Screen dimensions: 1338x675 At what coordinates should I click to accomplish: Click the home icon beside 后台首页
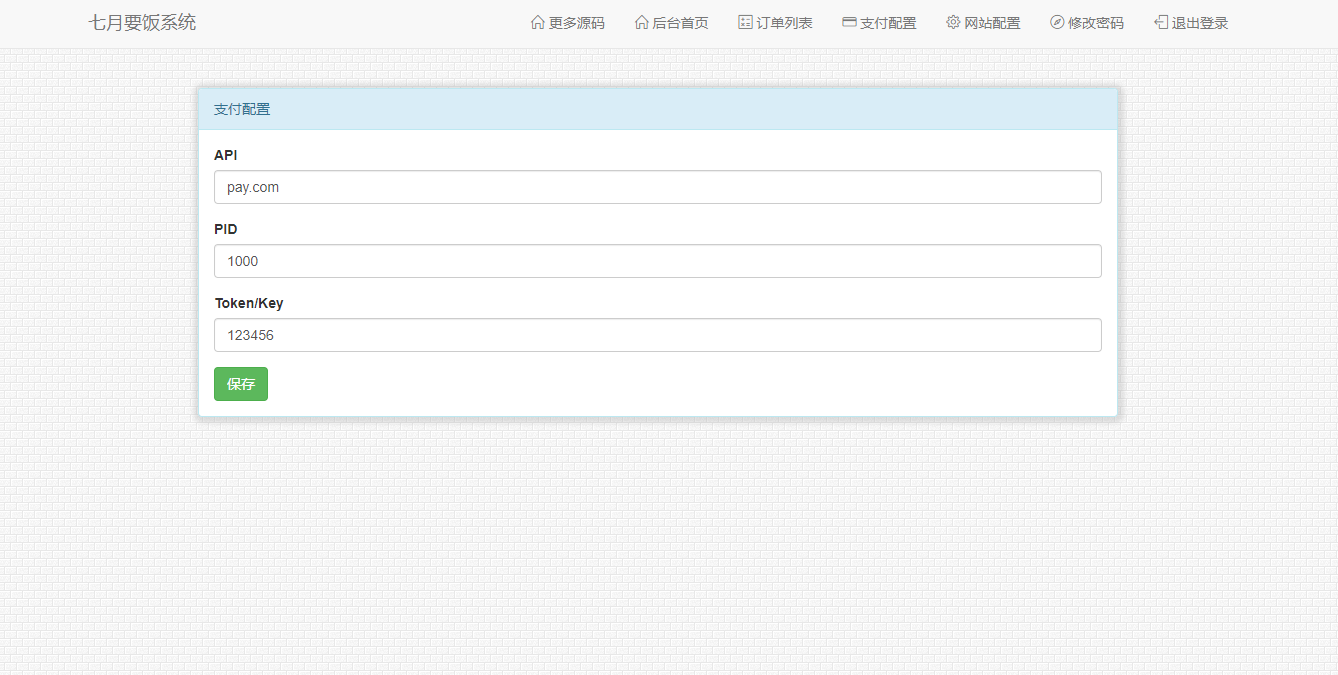[642, 23]
